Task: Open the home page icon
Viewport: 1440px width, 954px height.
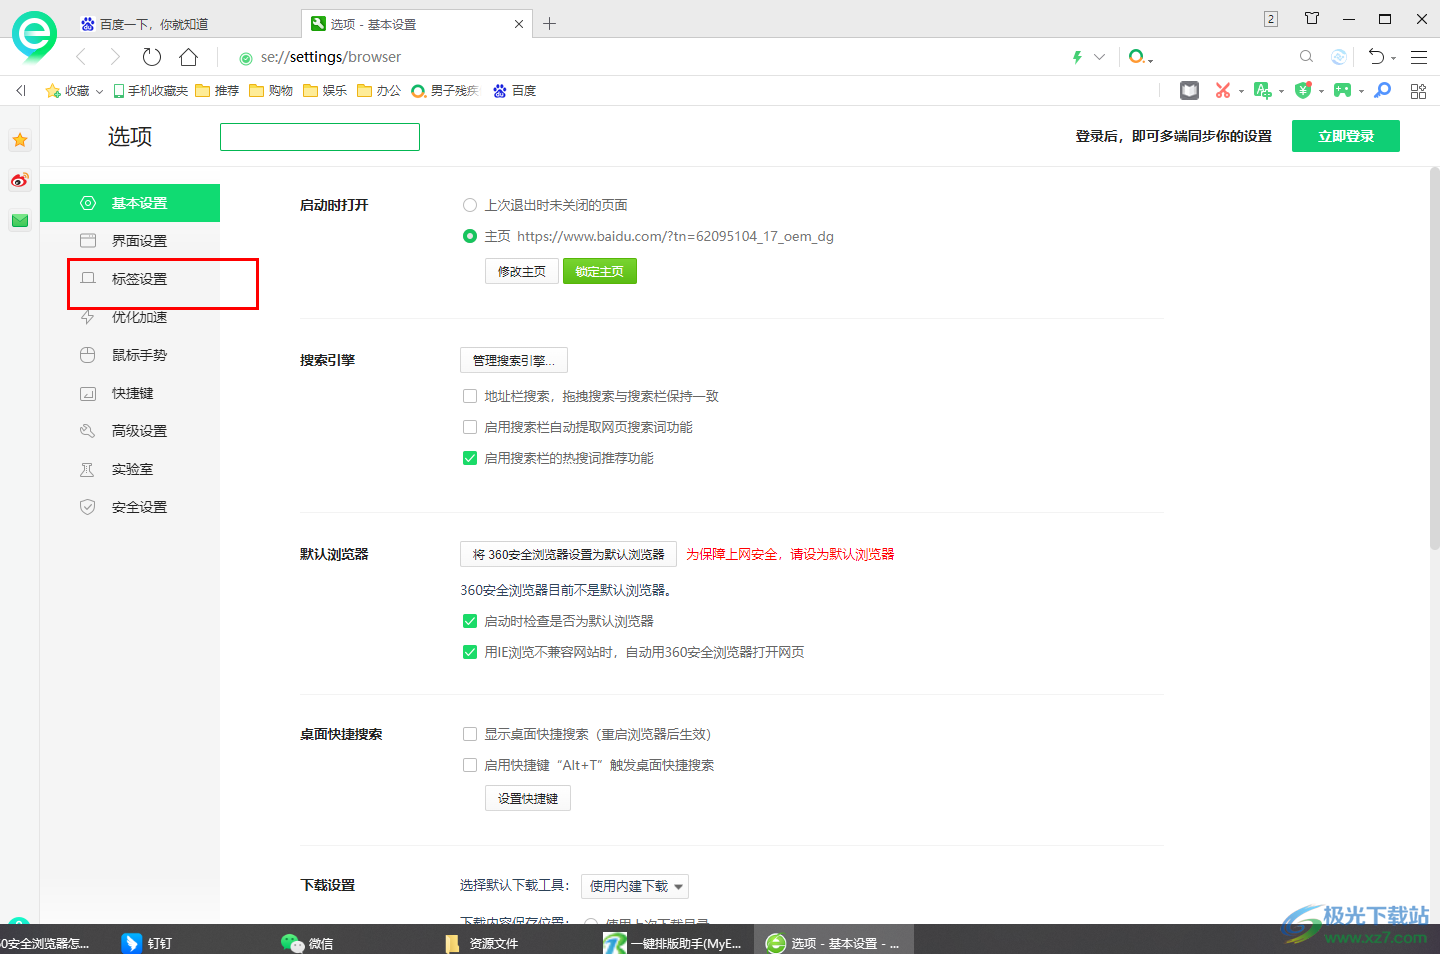Action: coord(188,57)
